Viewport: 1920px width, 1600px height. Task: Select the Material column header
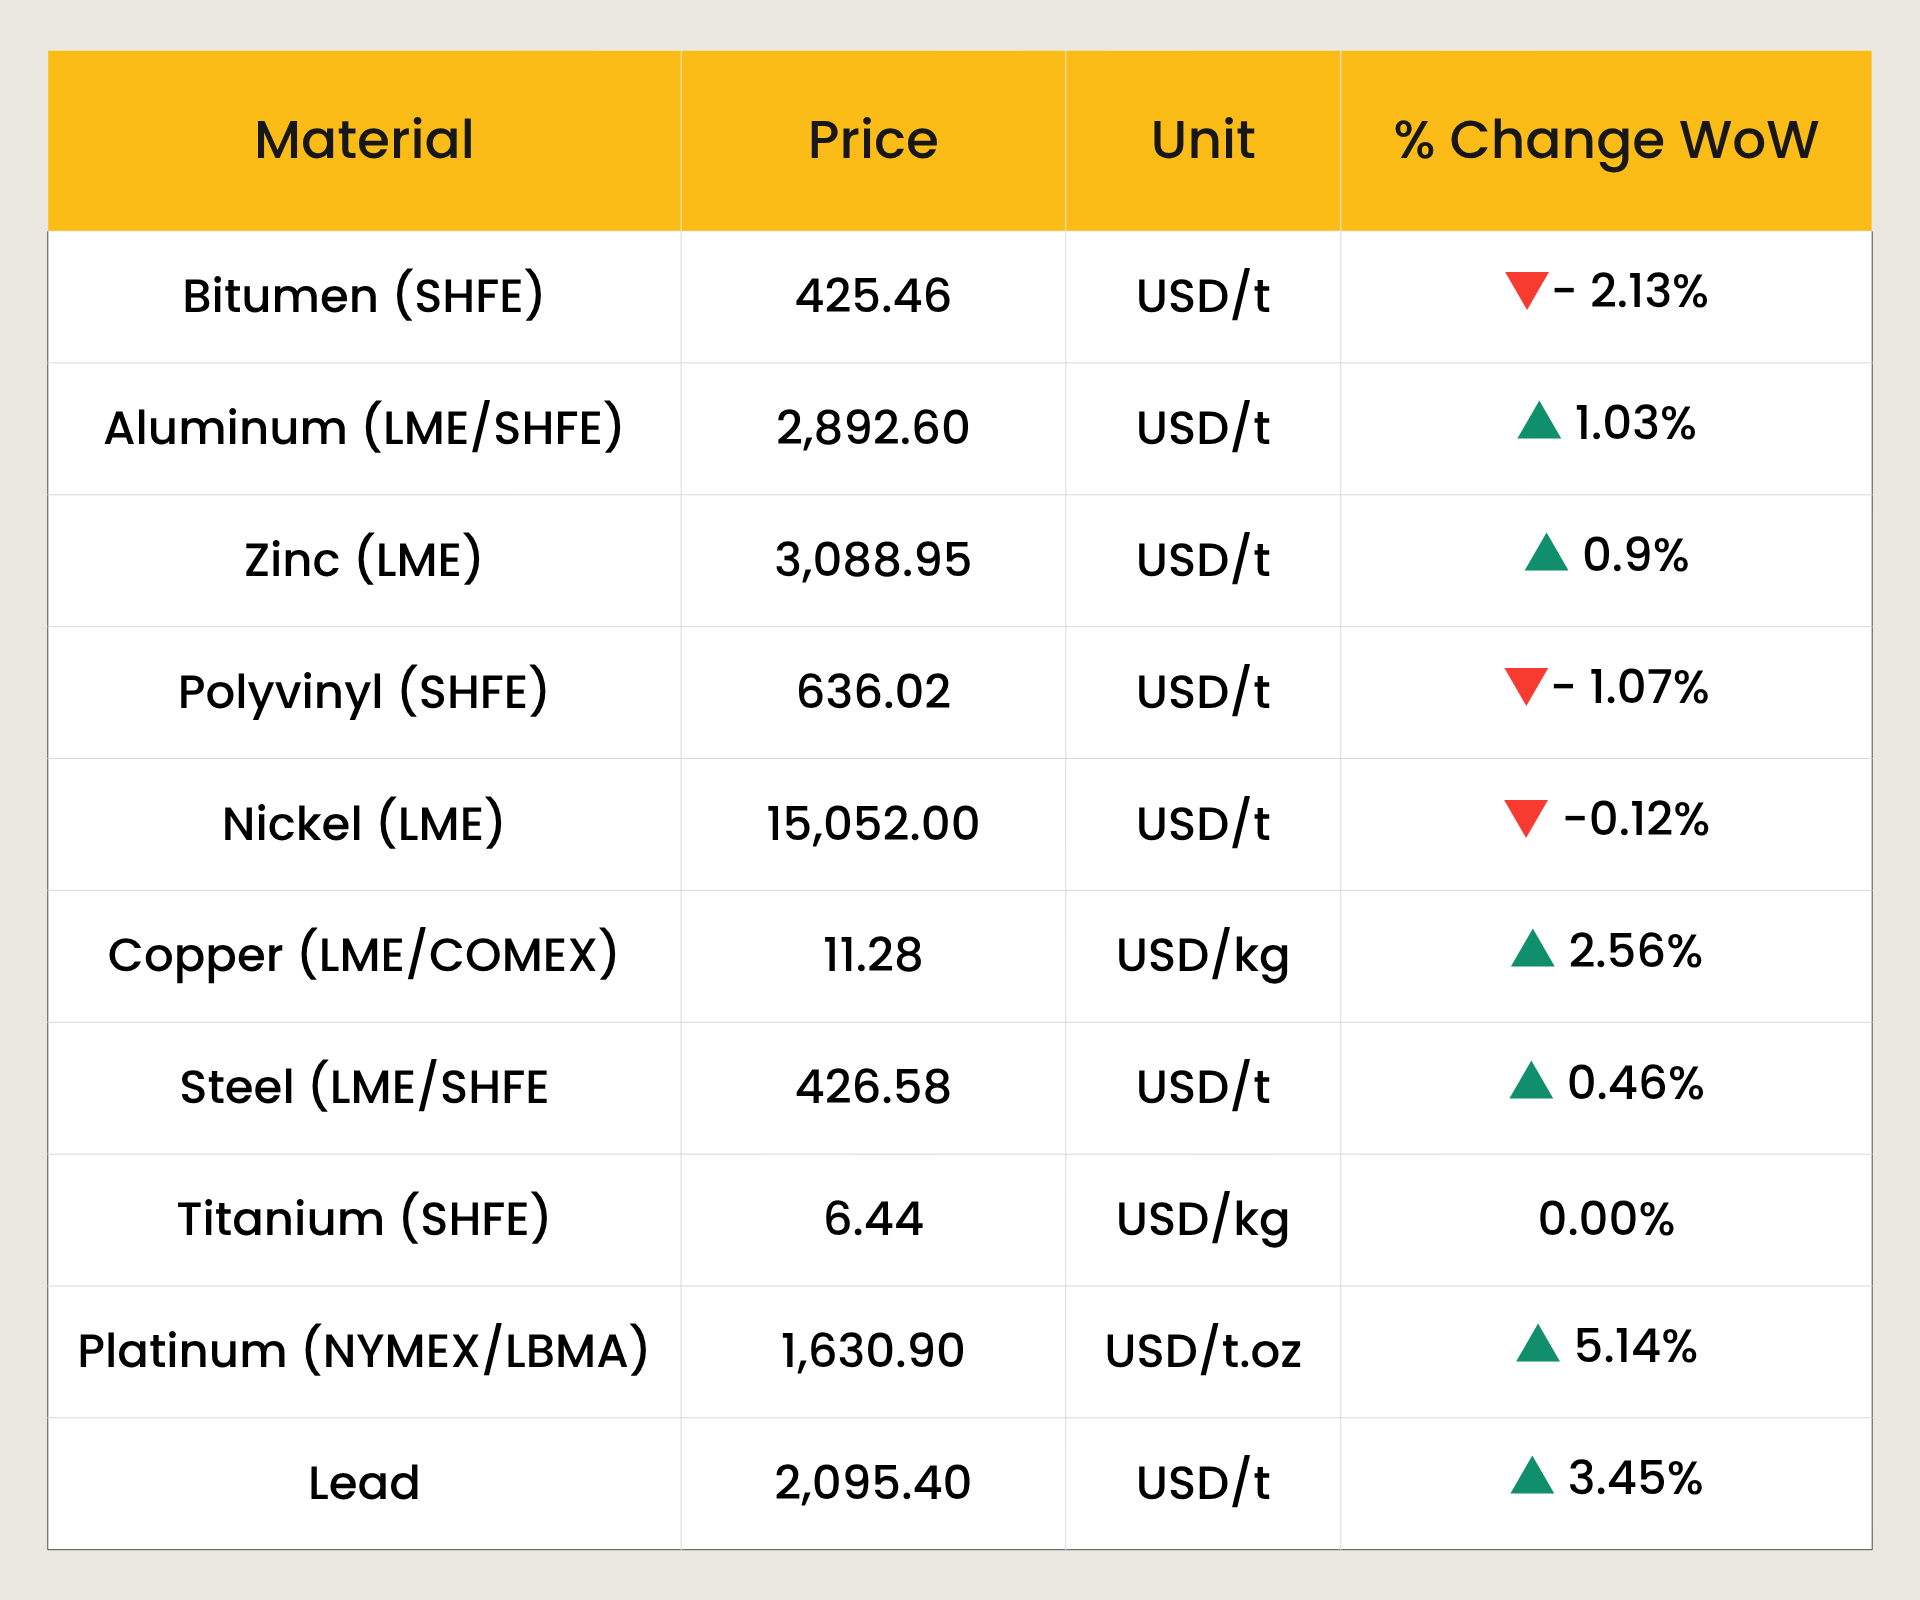point(364,140)
